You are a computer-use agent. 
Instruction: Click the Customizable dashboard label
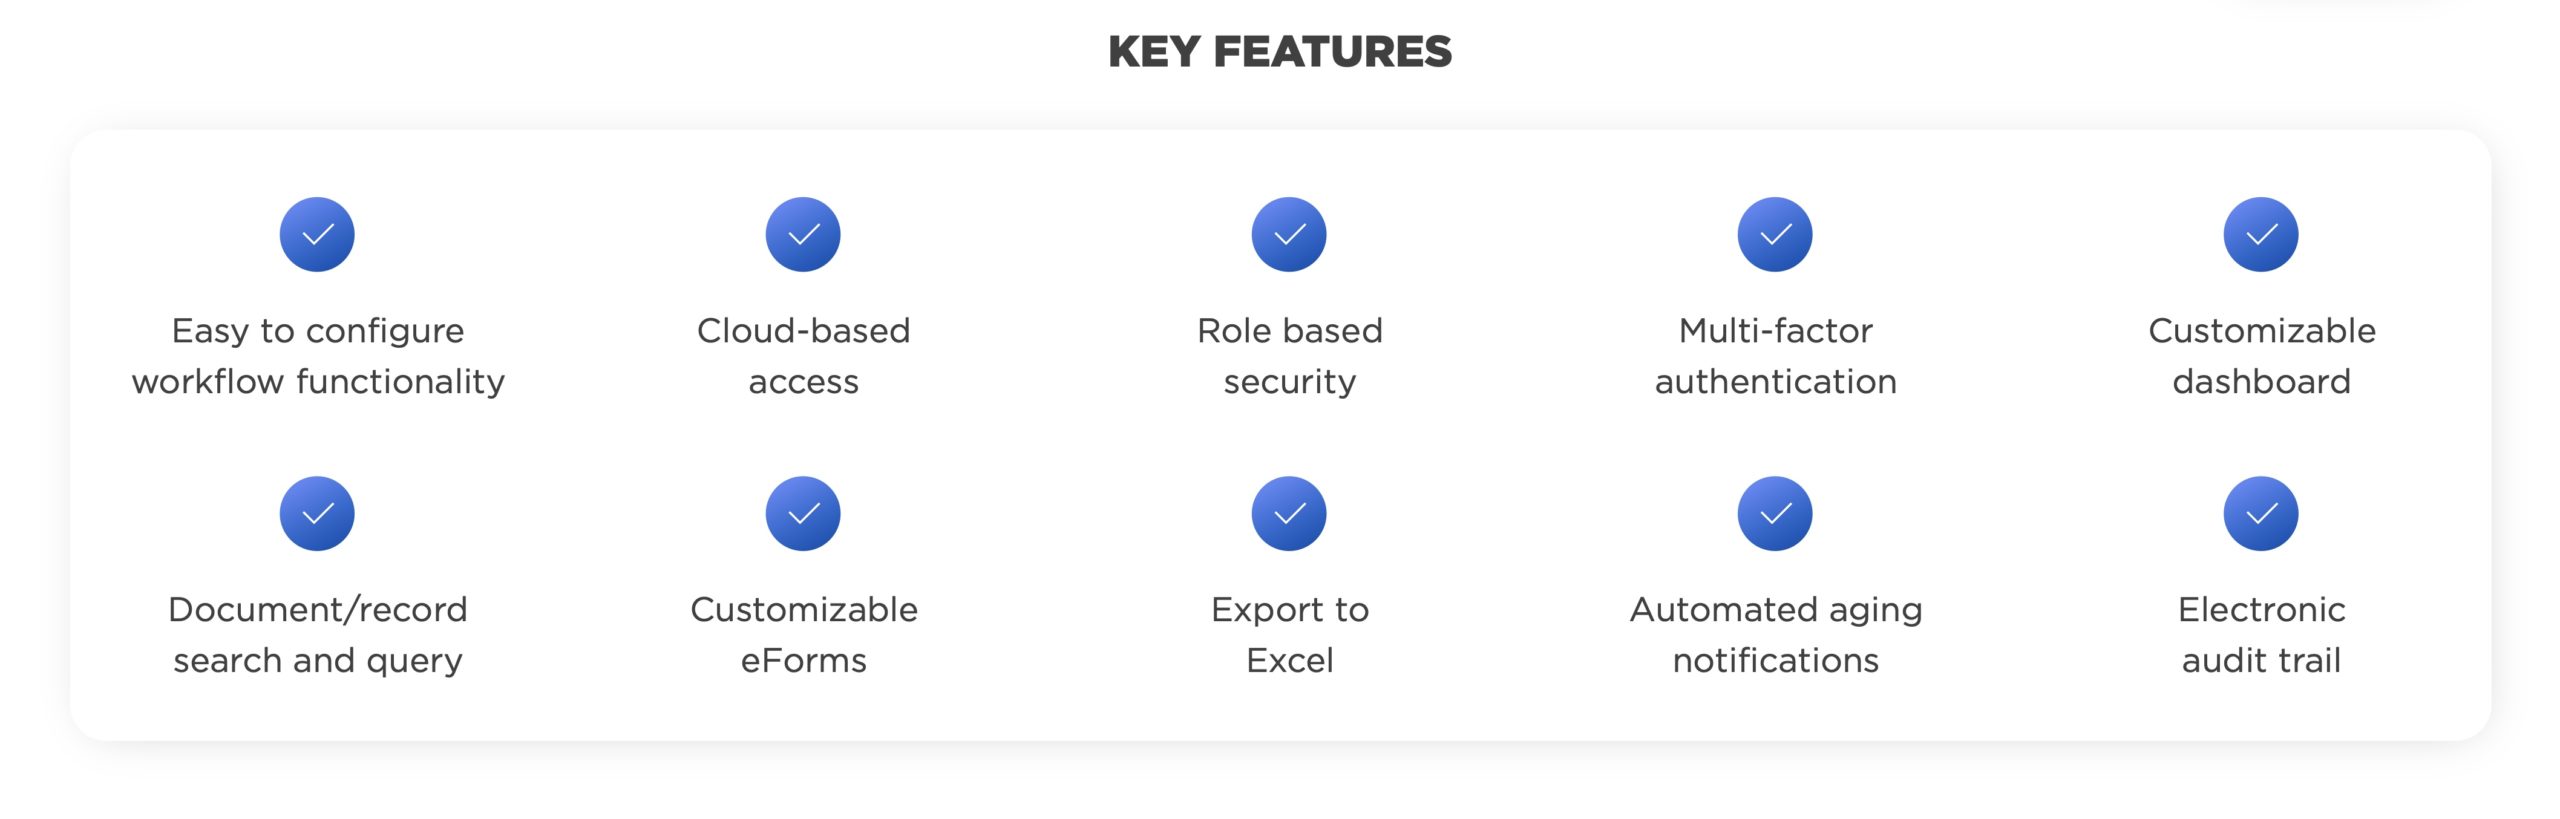(2261, 356)
